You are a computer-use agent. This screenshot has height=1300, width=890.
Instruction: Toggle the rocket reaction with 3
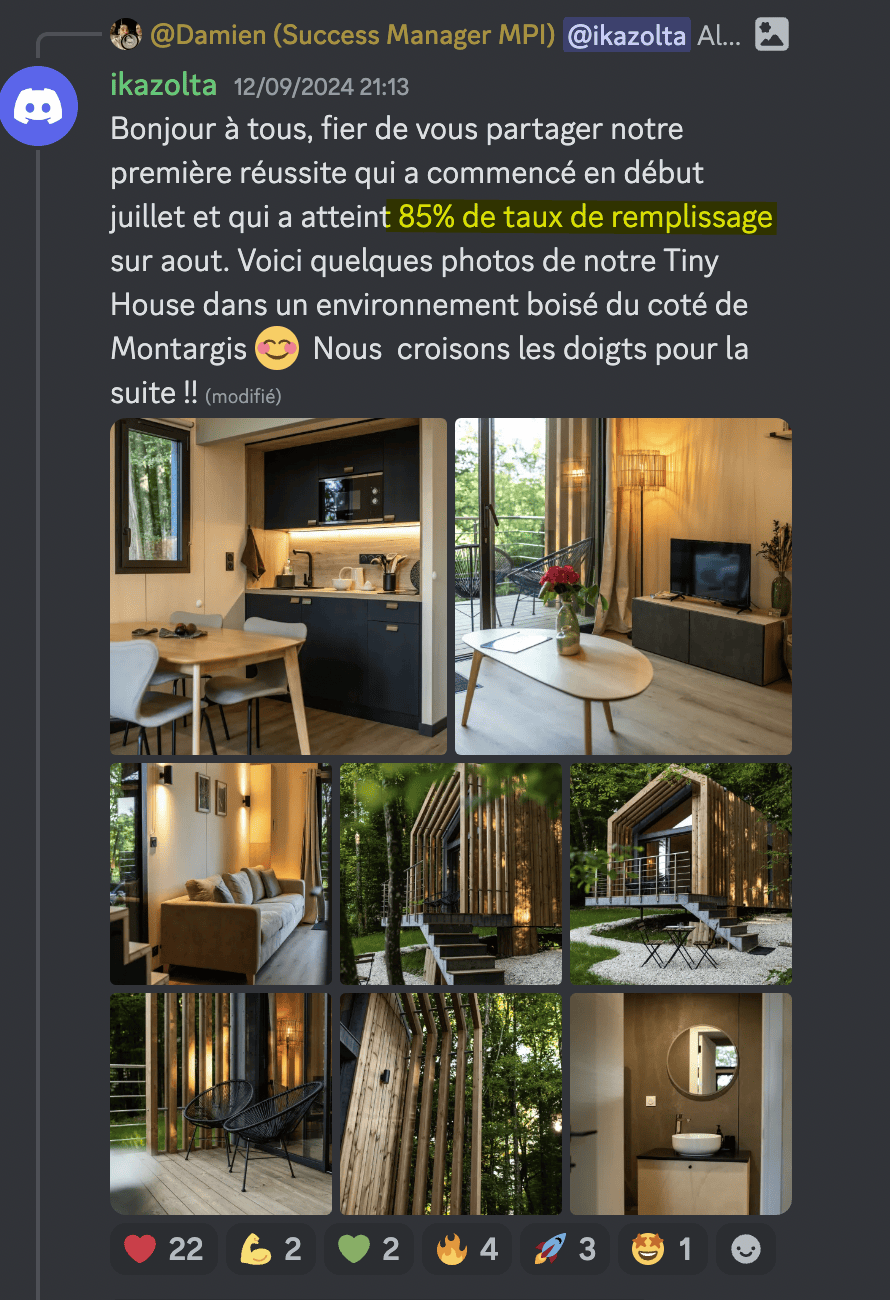[x=564, y=1248]
